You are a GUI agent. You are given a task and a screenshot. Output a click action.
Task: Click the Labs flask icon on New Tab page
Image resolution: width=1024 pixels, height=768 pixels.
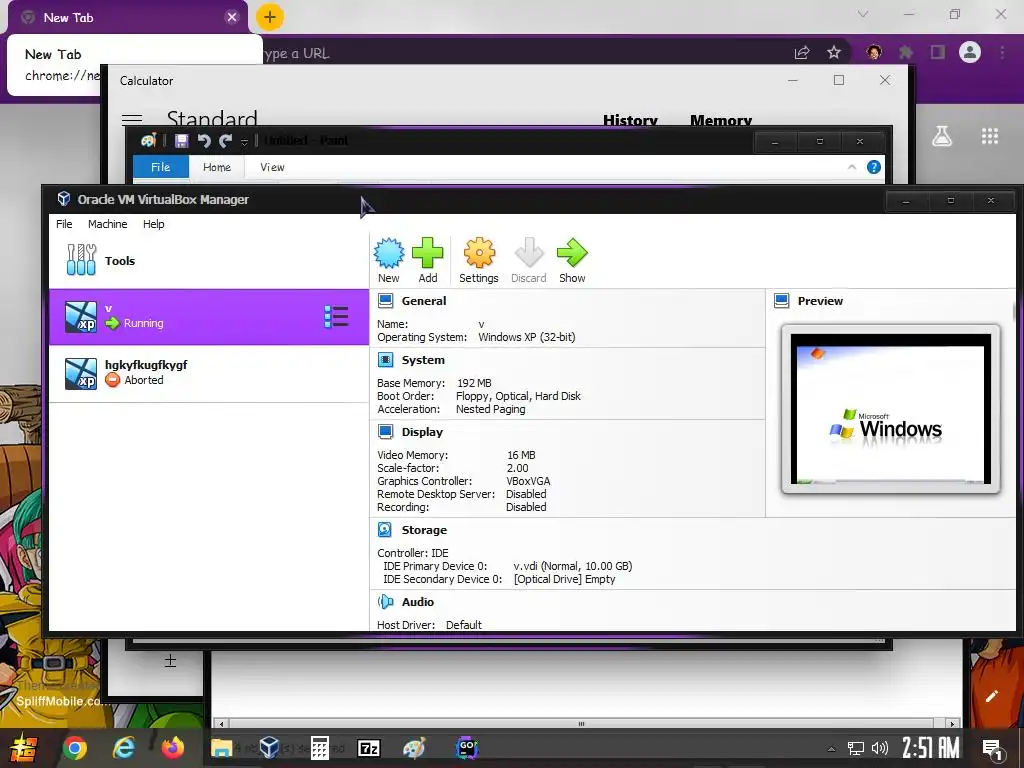pos(942,136)
